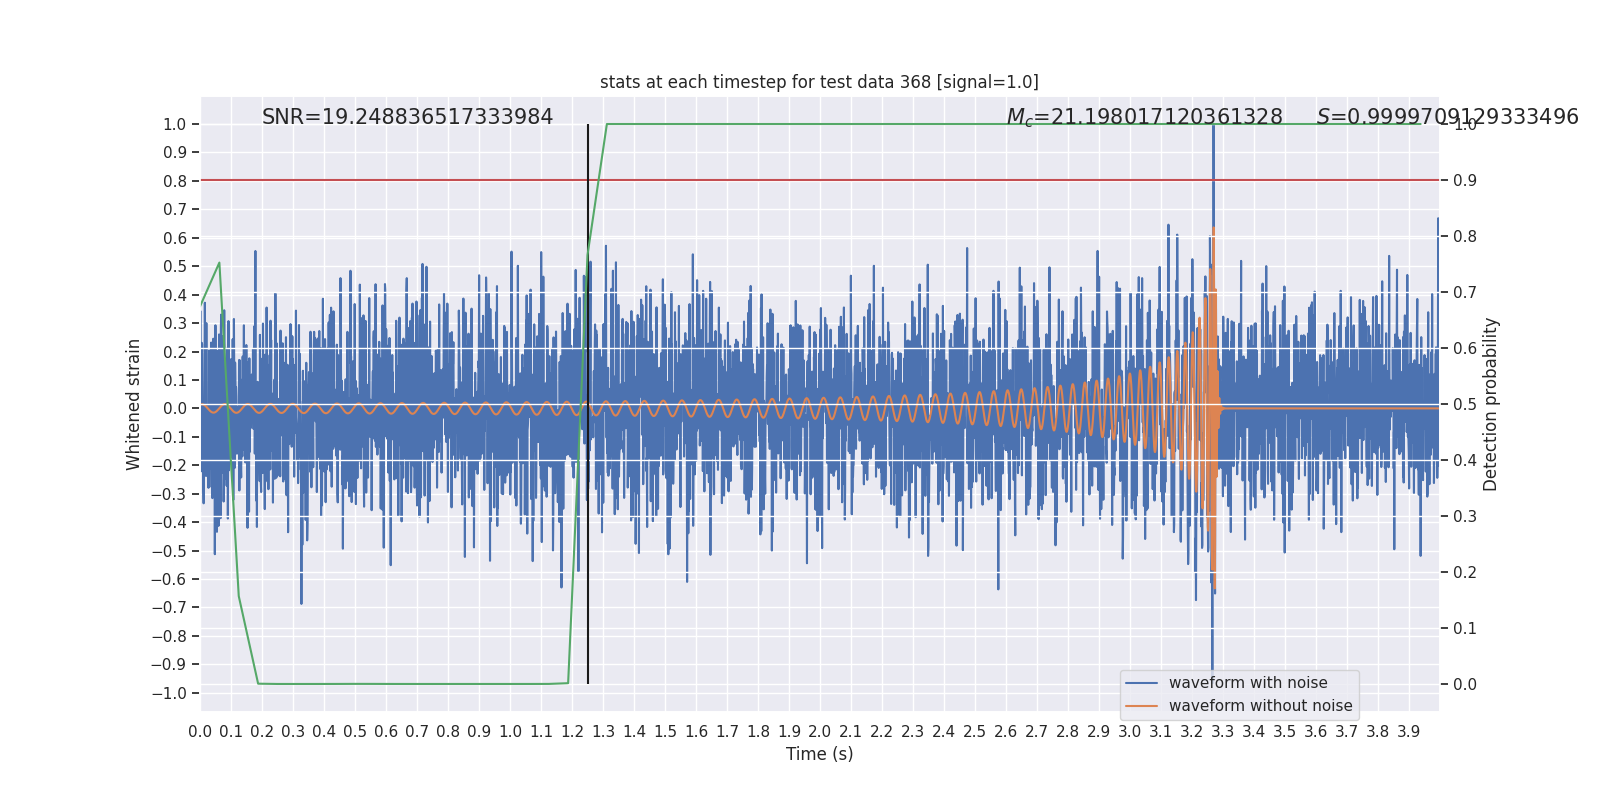Click the S=0.9999 score annotation

(1447, 117)
